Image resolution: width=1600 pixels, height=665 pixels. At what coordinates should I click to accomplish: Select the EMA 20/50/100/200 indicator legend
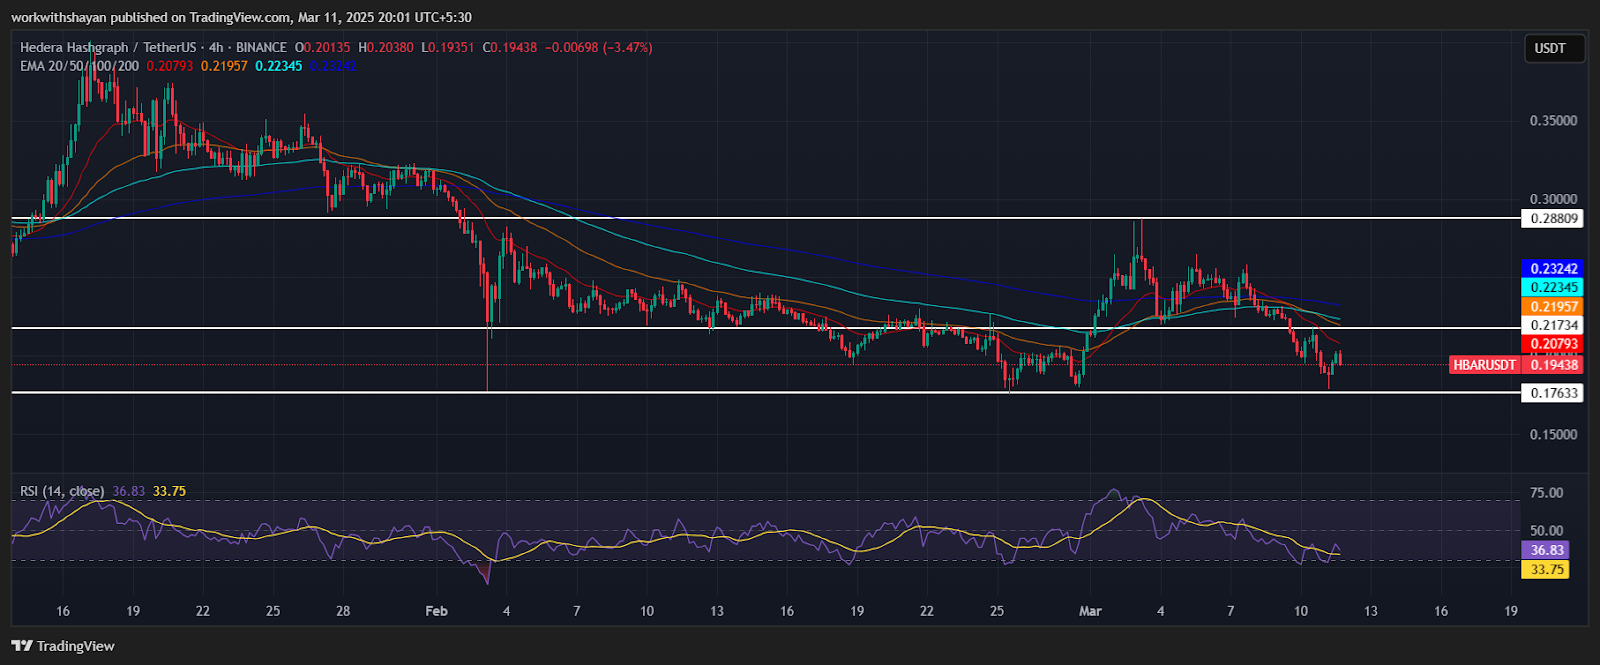tap(80, 66)
